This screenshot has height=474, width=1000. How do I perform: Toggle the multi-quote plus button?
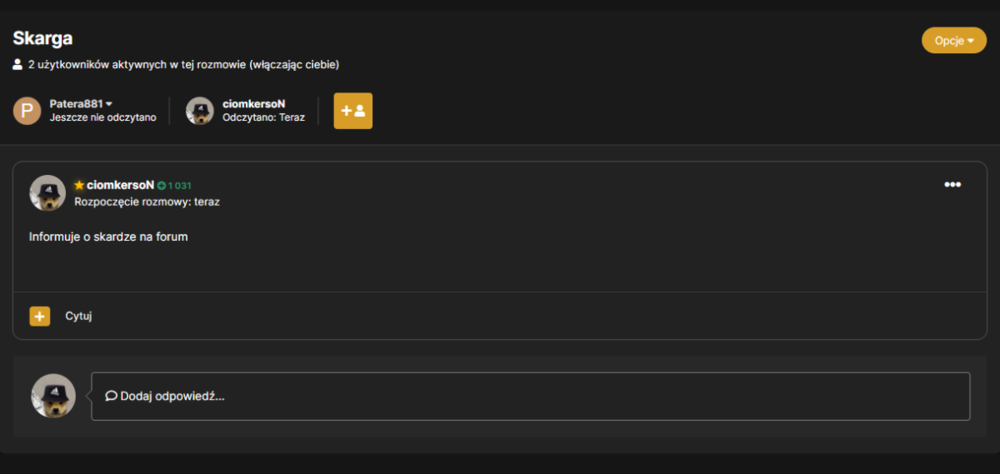tap(40, 316)
